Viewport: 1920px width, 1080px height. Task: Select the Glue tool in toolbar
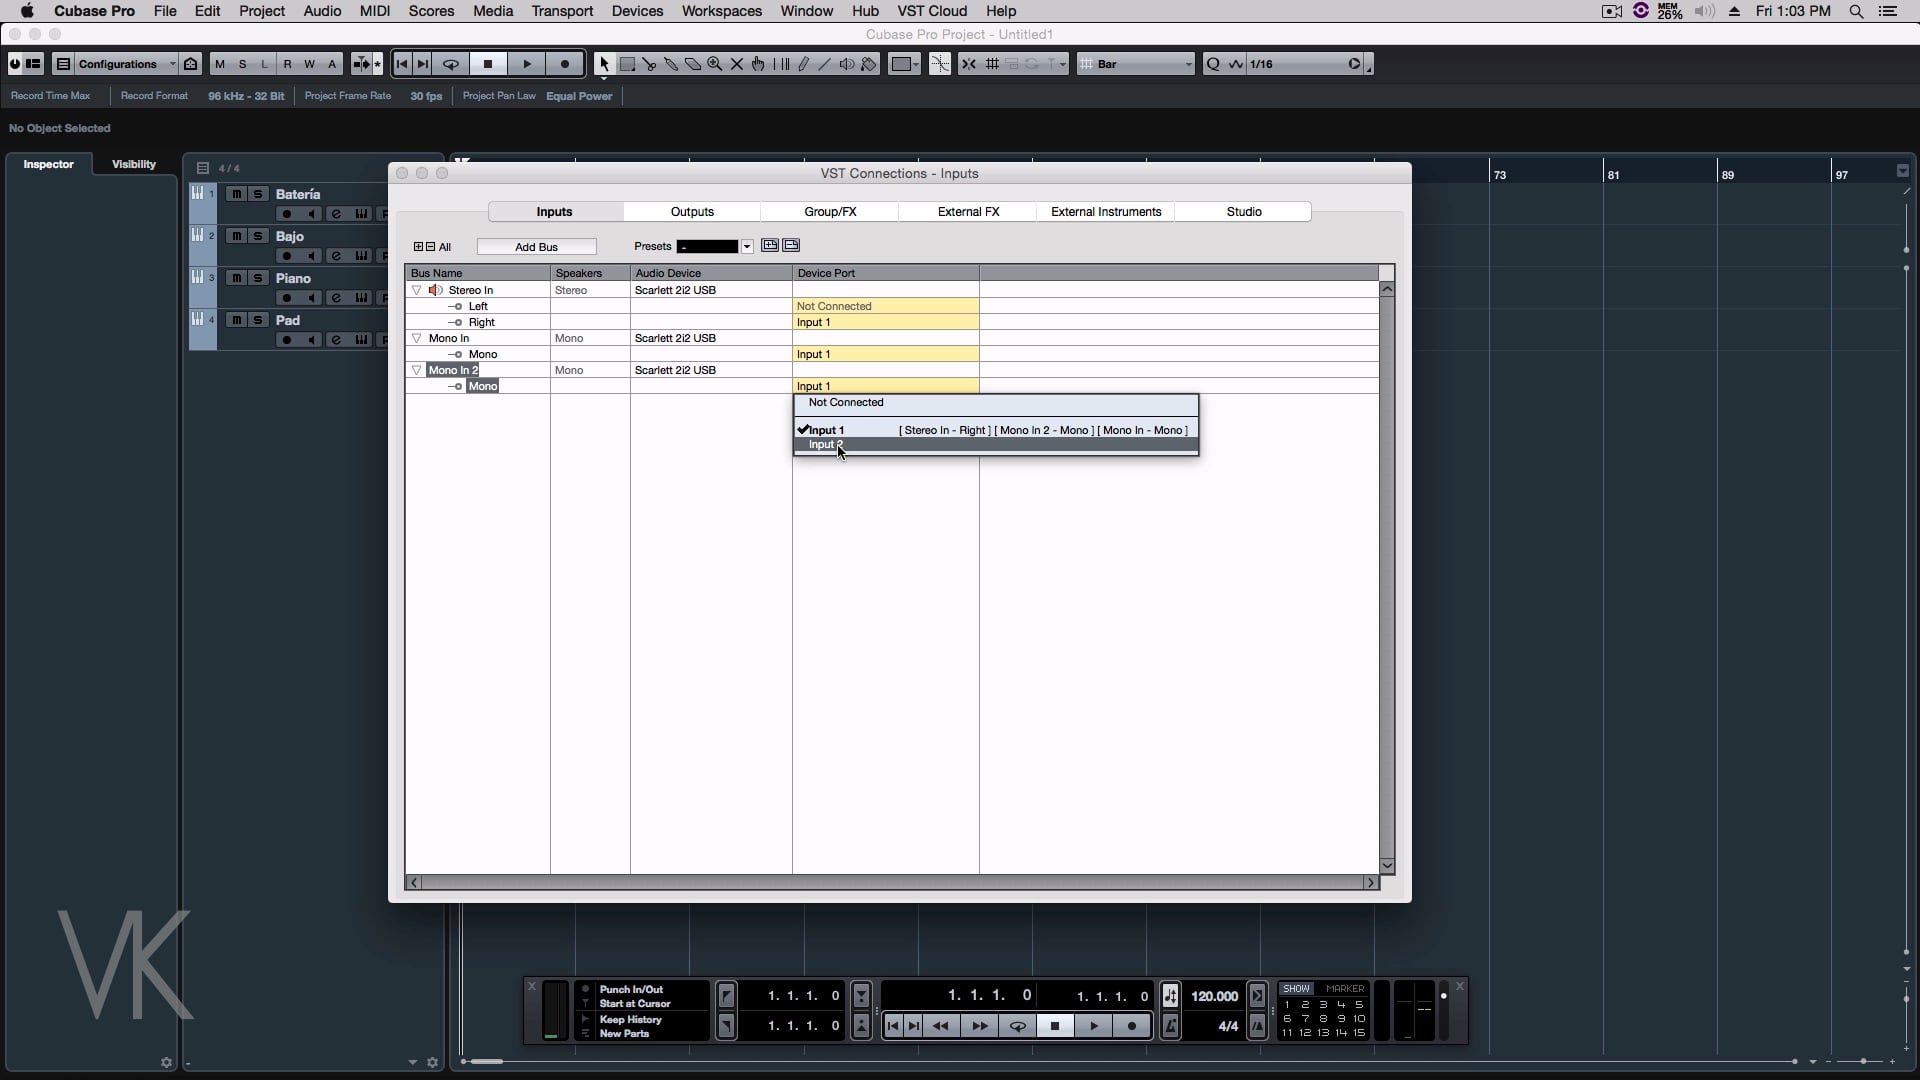pyautogui.click(x=671, y=64)
